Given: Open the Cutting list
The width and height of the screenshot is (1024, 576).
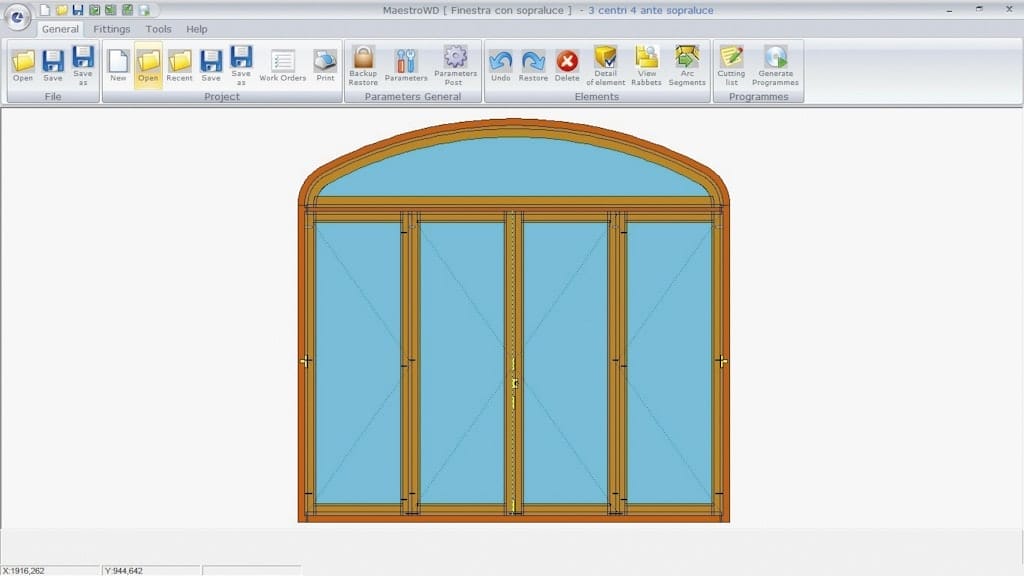Looking at the screenshot, I should coord(731,65).
